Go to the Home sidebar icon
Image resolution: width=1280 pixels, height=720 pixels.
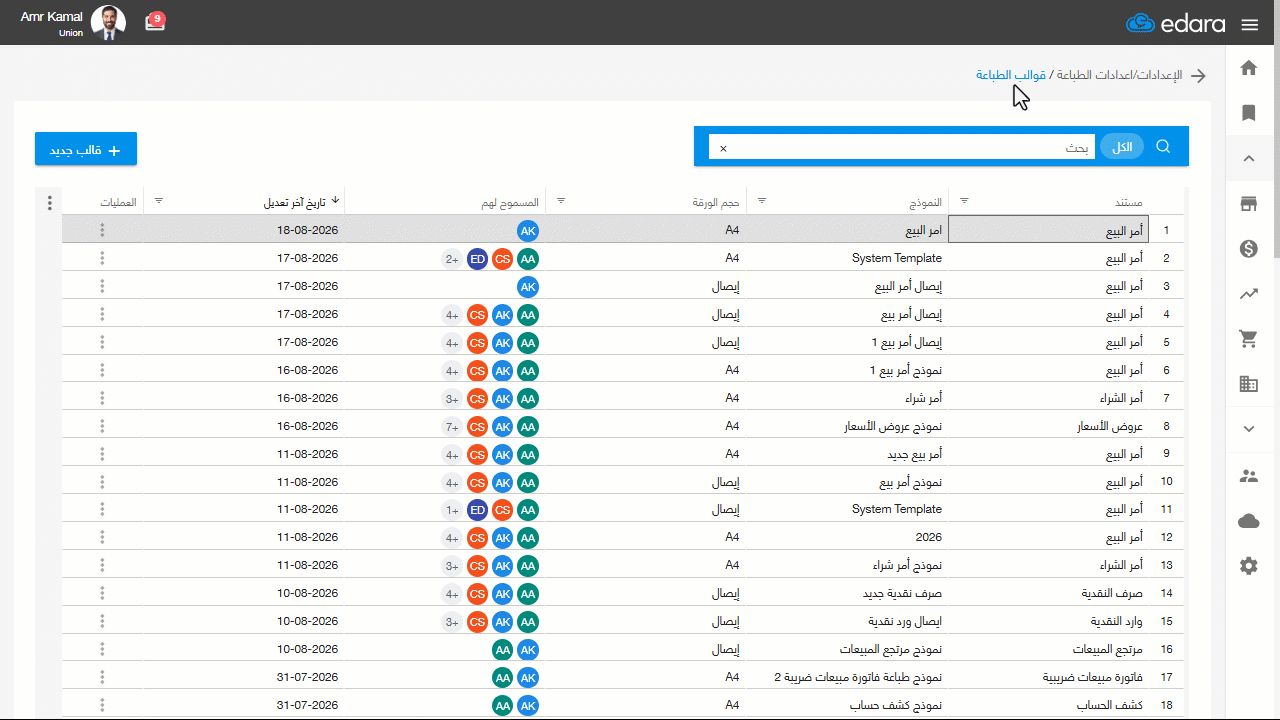click(x=1248, y=68)
